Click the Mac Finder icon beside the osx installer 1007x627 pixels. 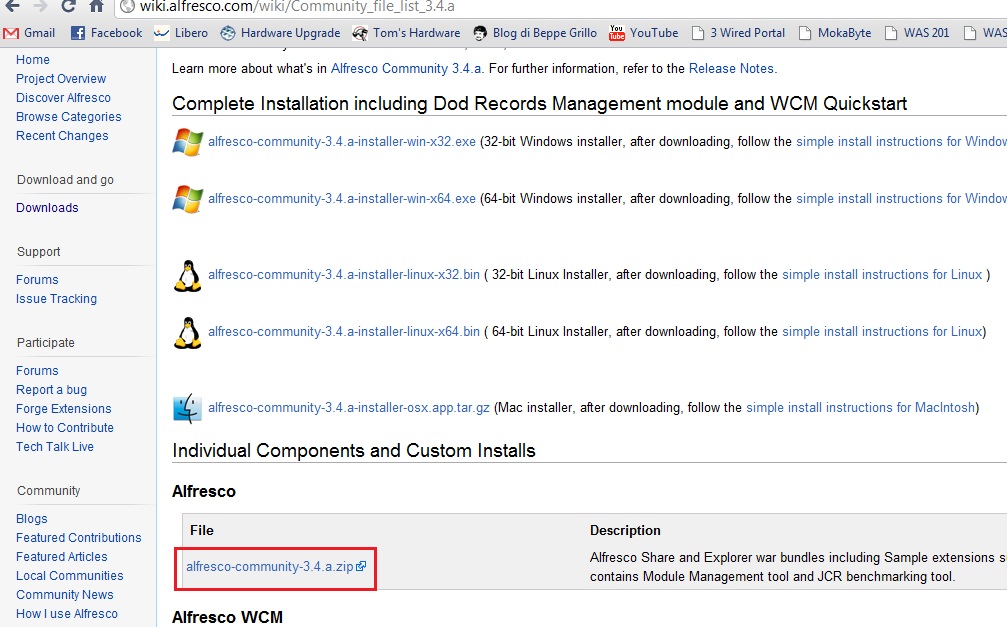point(188,409)
